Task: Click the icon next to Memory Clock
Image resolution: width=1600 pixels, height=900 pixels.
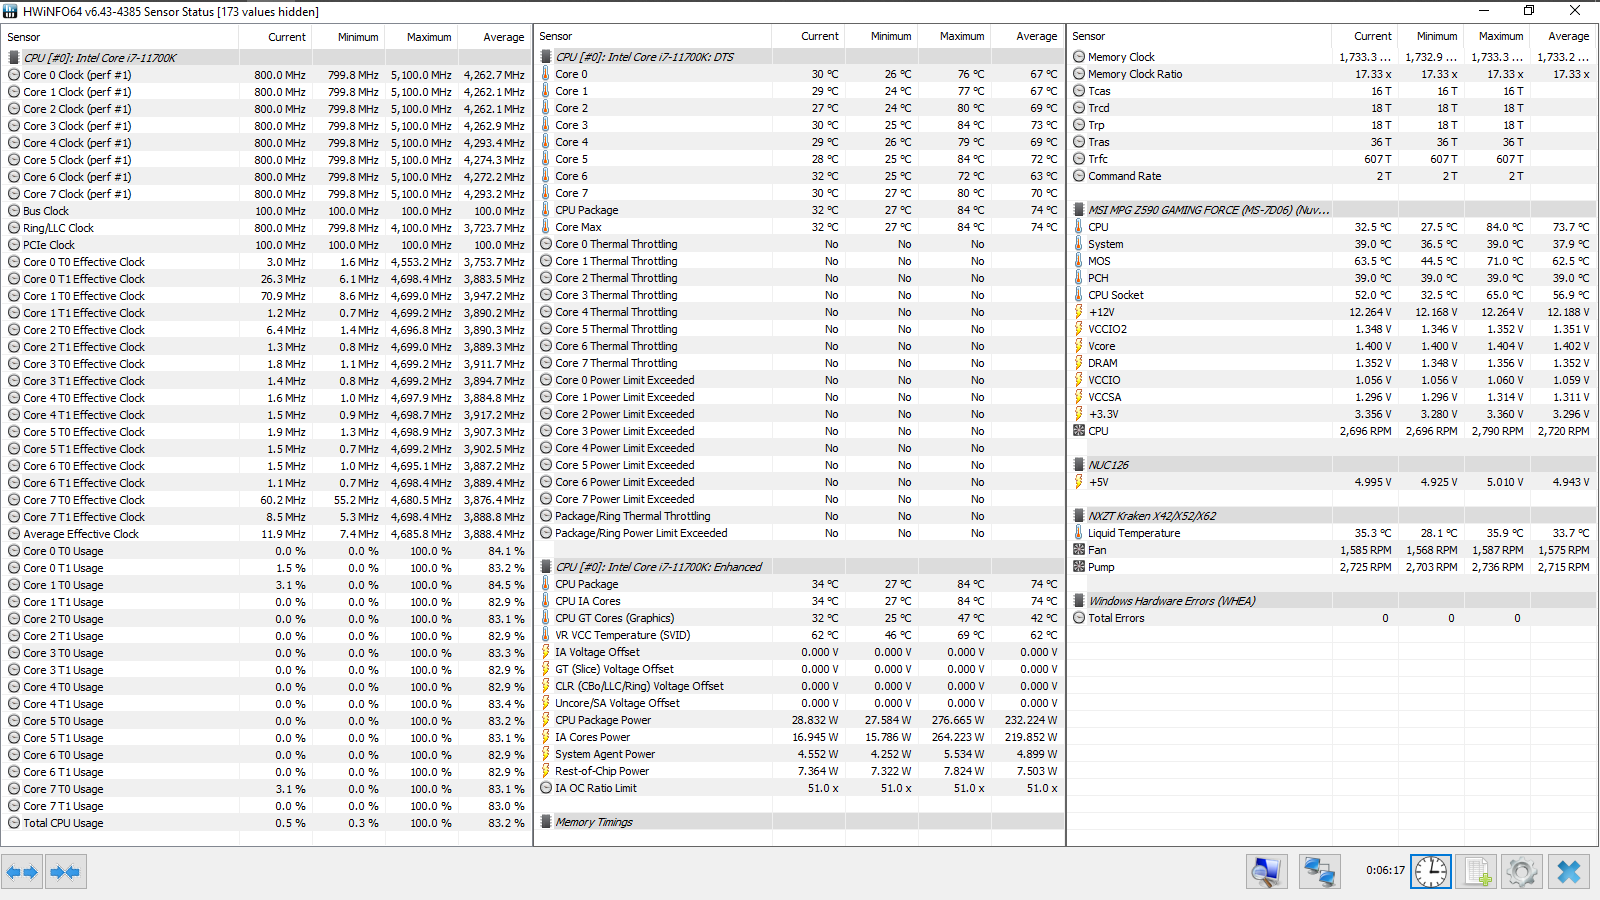Action: pos(1079,57)
